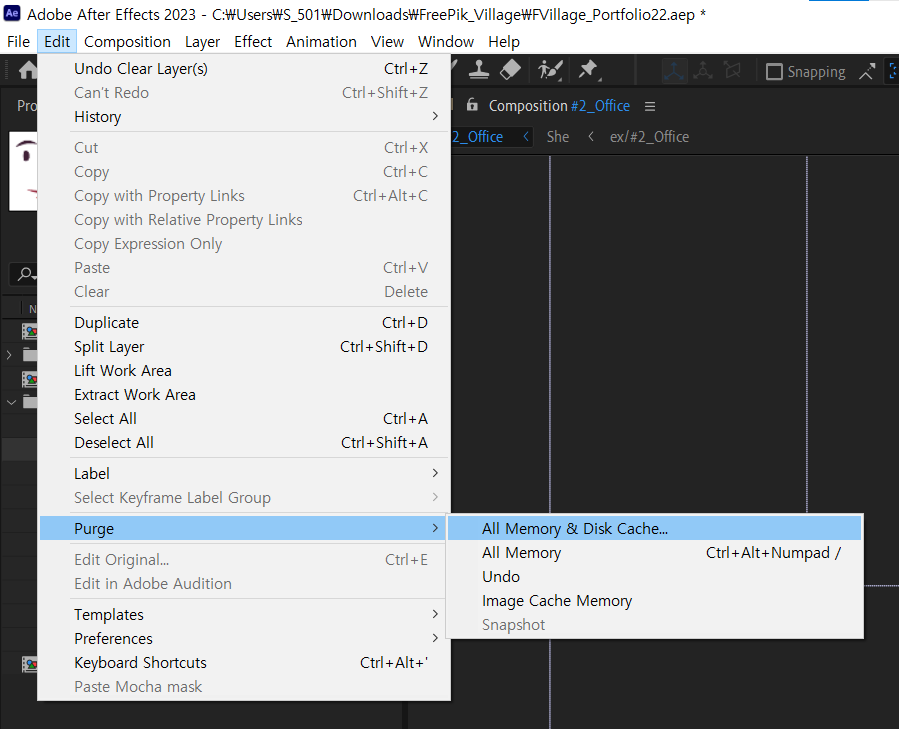The image size is (899, 729).
Task: Choose Split Layer
Action: tap(244, 346)
